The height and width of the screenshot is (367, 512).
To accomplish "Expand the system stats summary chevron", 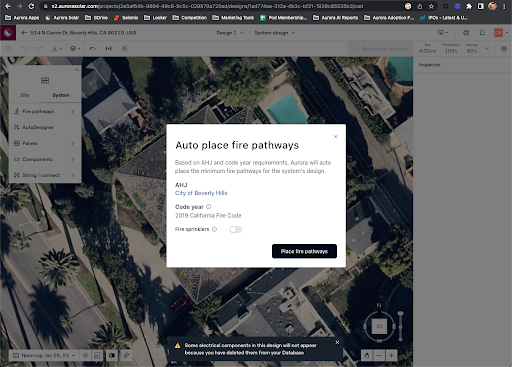I will (487, 49).
